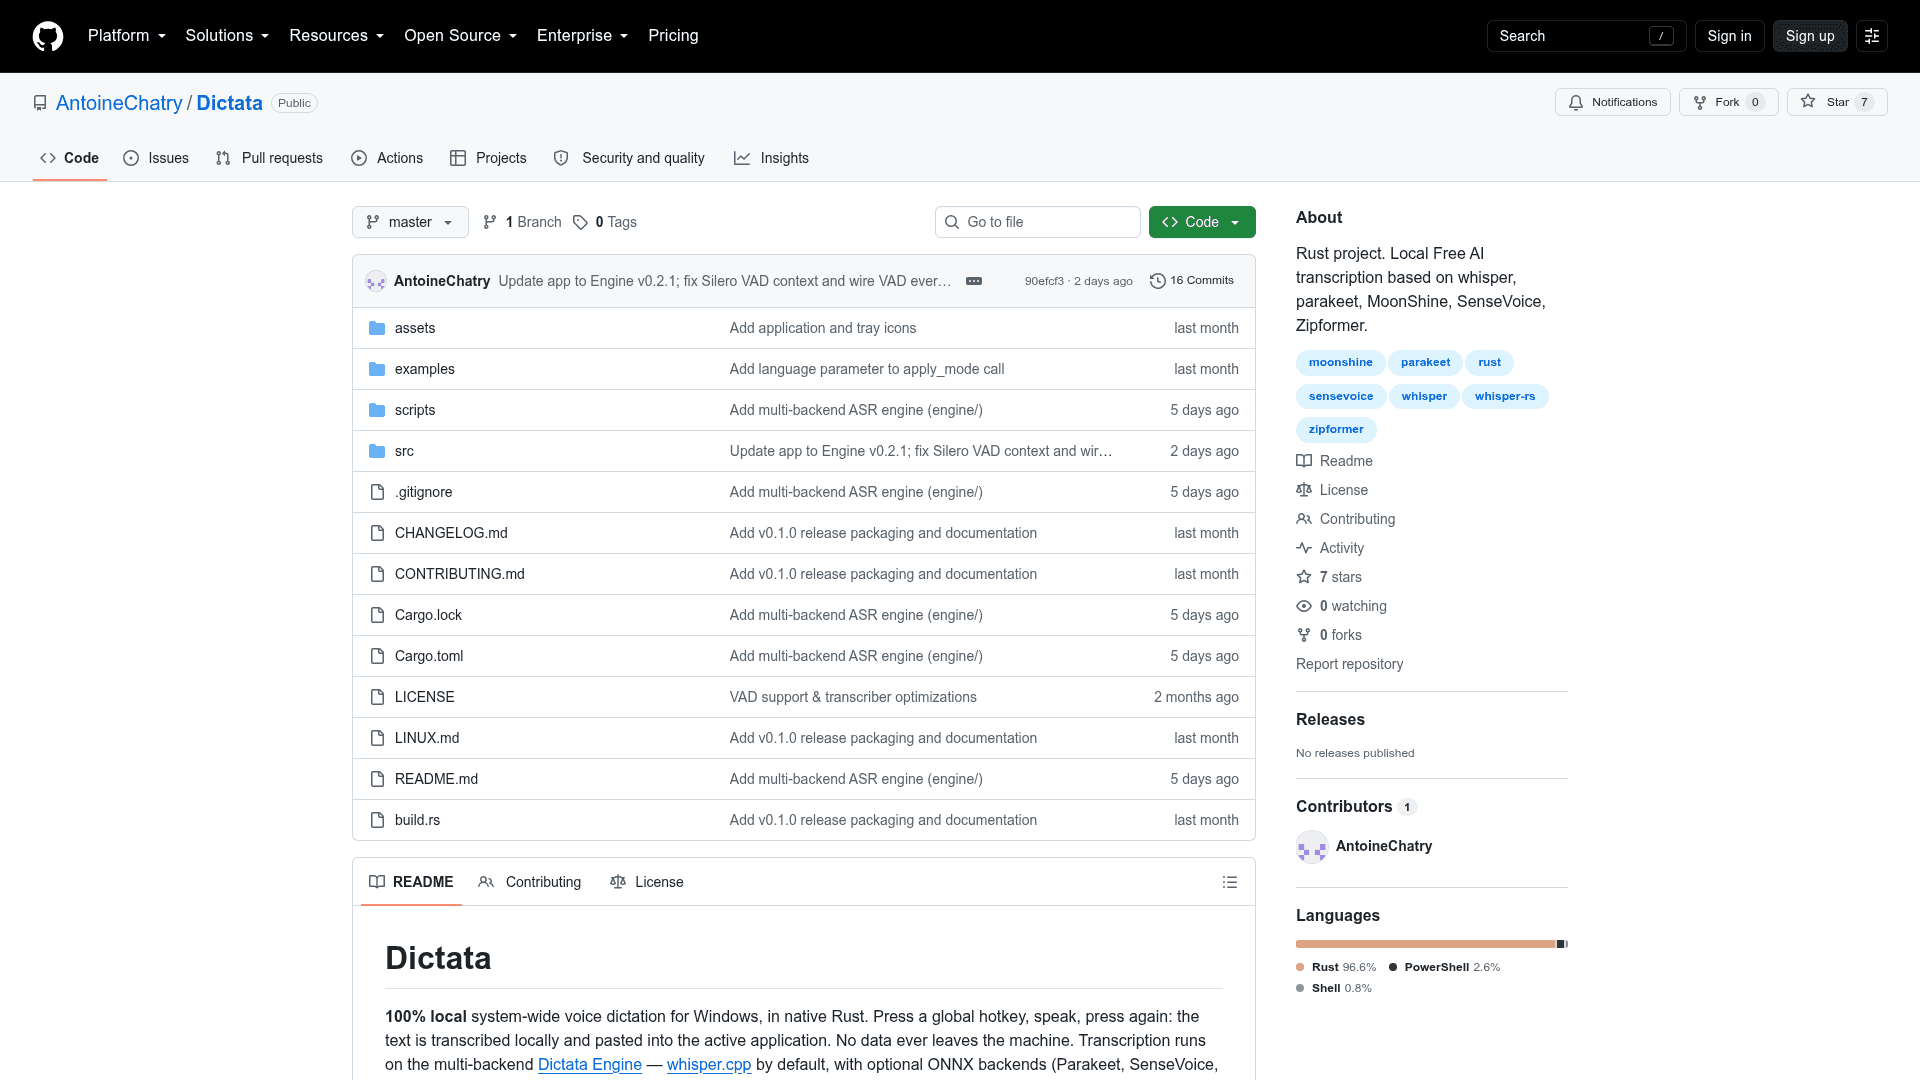Viewport: 1920px width, 1080px height.
Task: Click the scripts folder icon
Action: click(377, 410)
